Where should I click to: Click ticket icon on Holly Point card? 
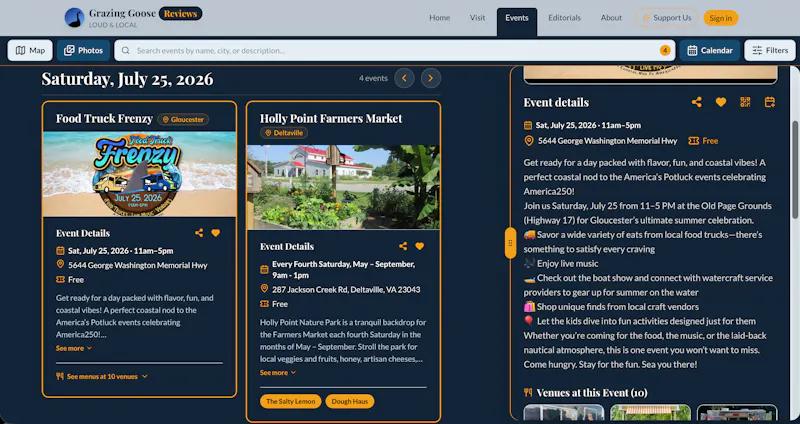(x=264, y=304)
